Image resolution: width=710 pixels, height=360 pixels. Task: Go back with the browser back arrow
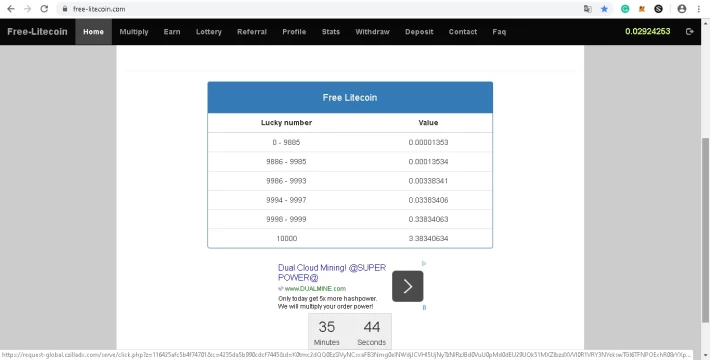coord(11,9)
